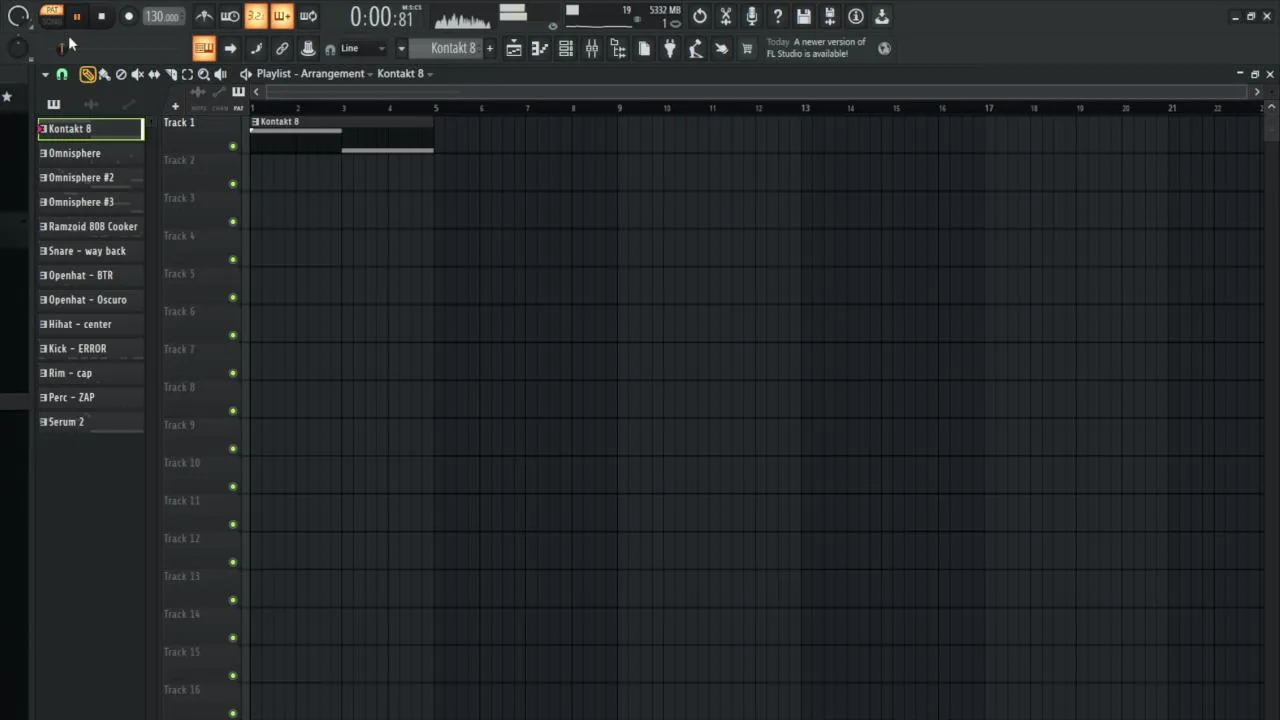Open undo history icon
The height and width of the screenshot is (720, 1280).
(x=699, y=16)
